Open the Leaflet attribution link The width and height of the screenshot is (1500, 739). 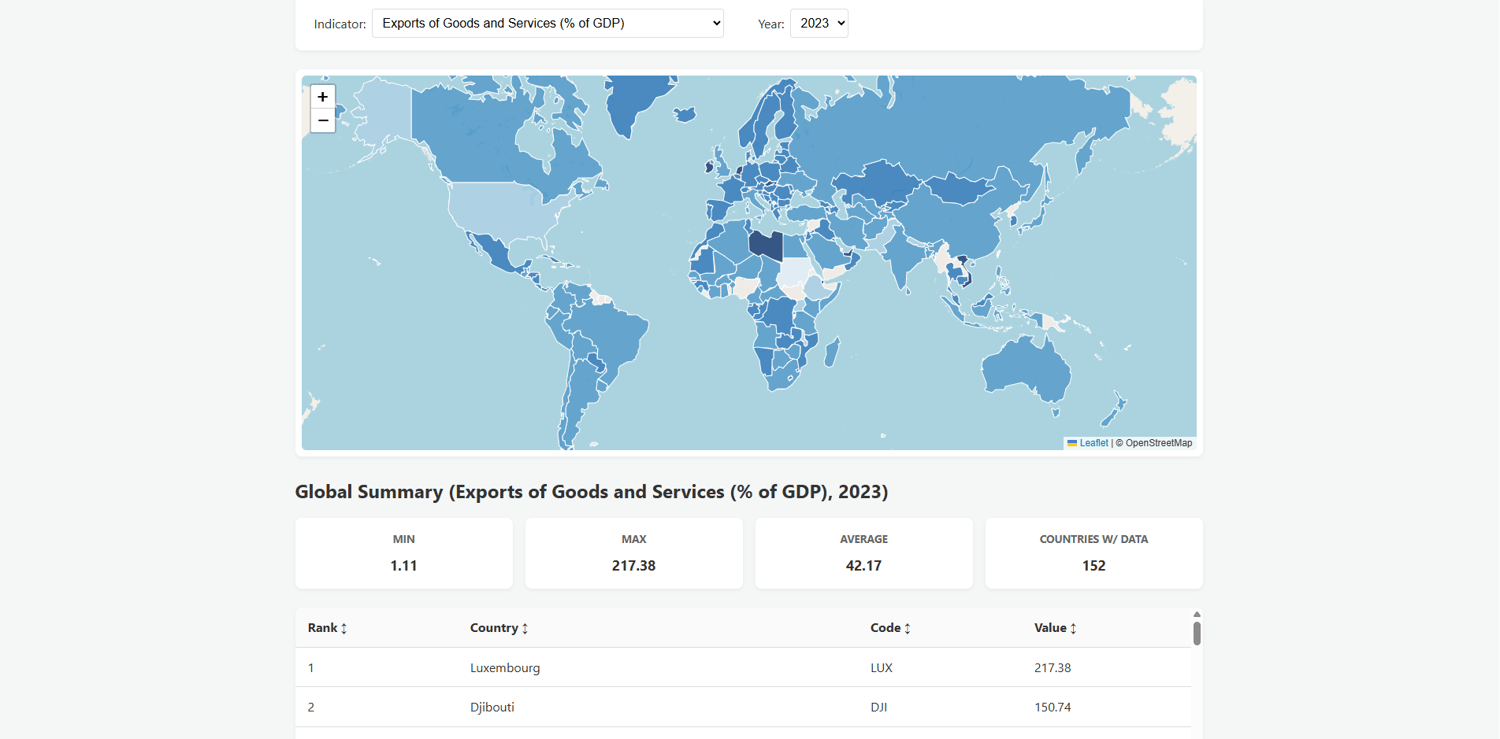tap(1093, 443)
